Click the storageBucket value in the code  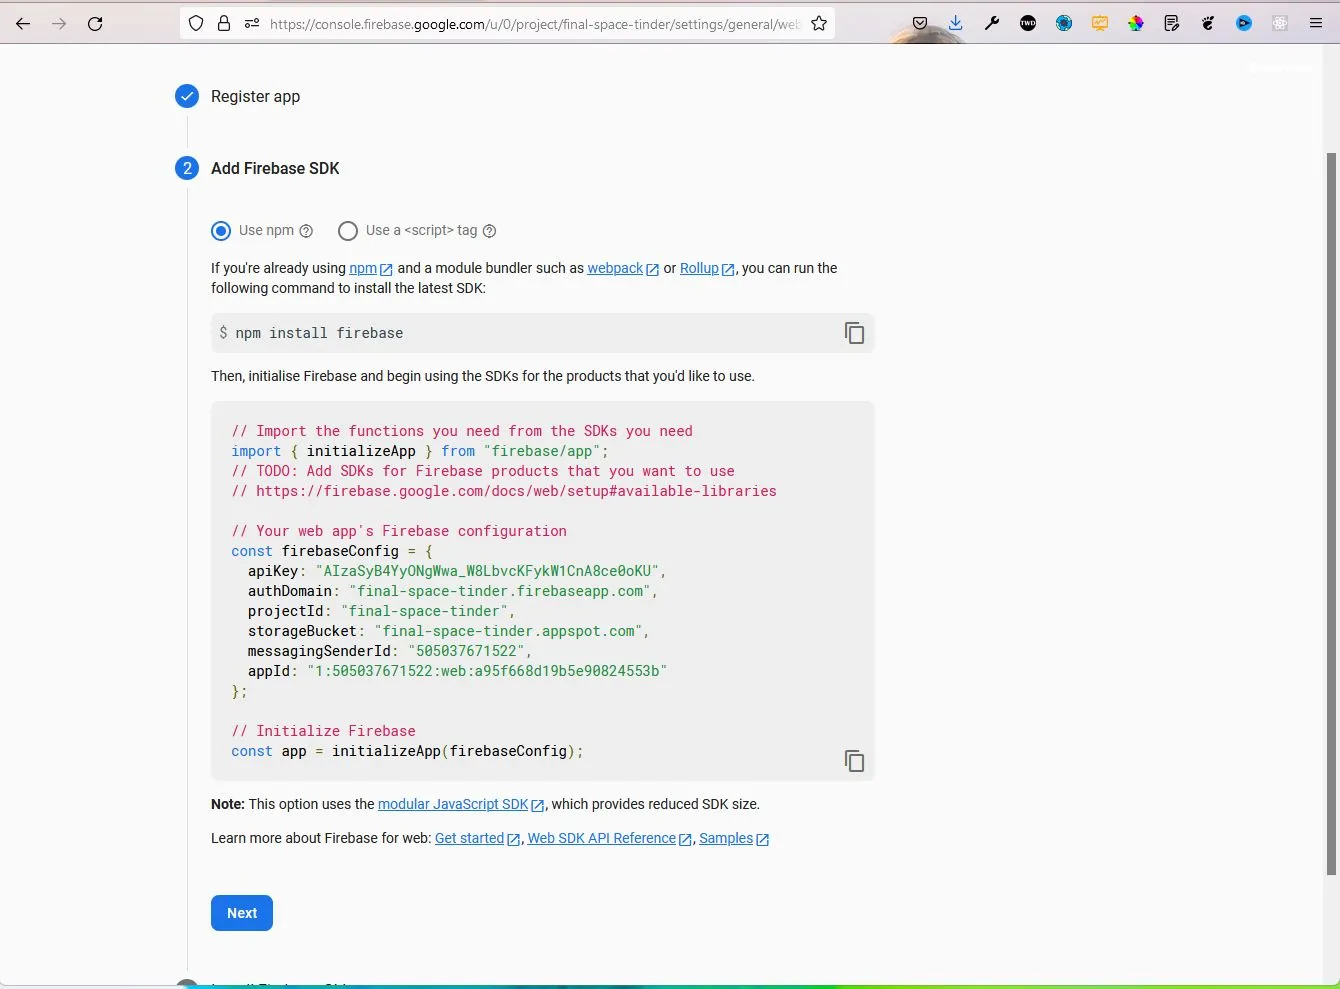(x=509, y=631)
